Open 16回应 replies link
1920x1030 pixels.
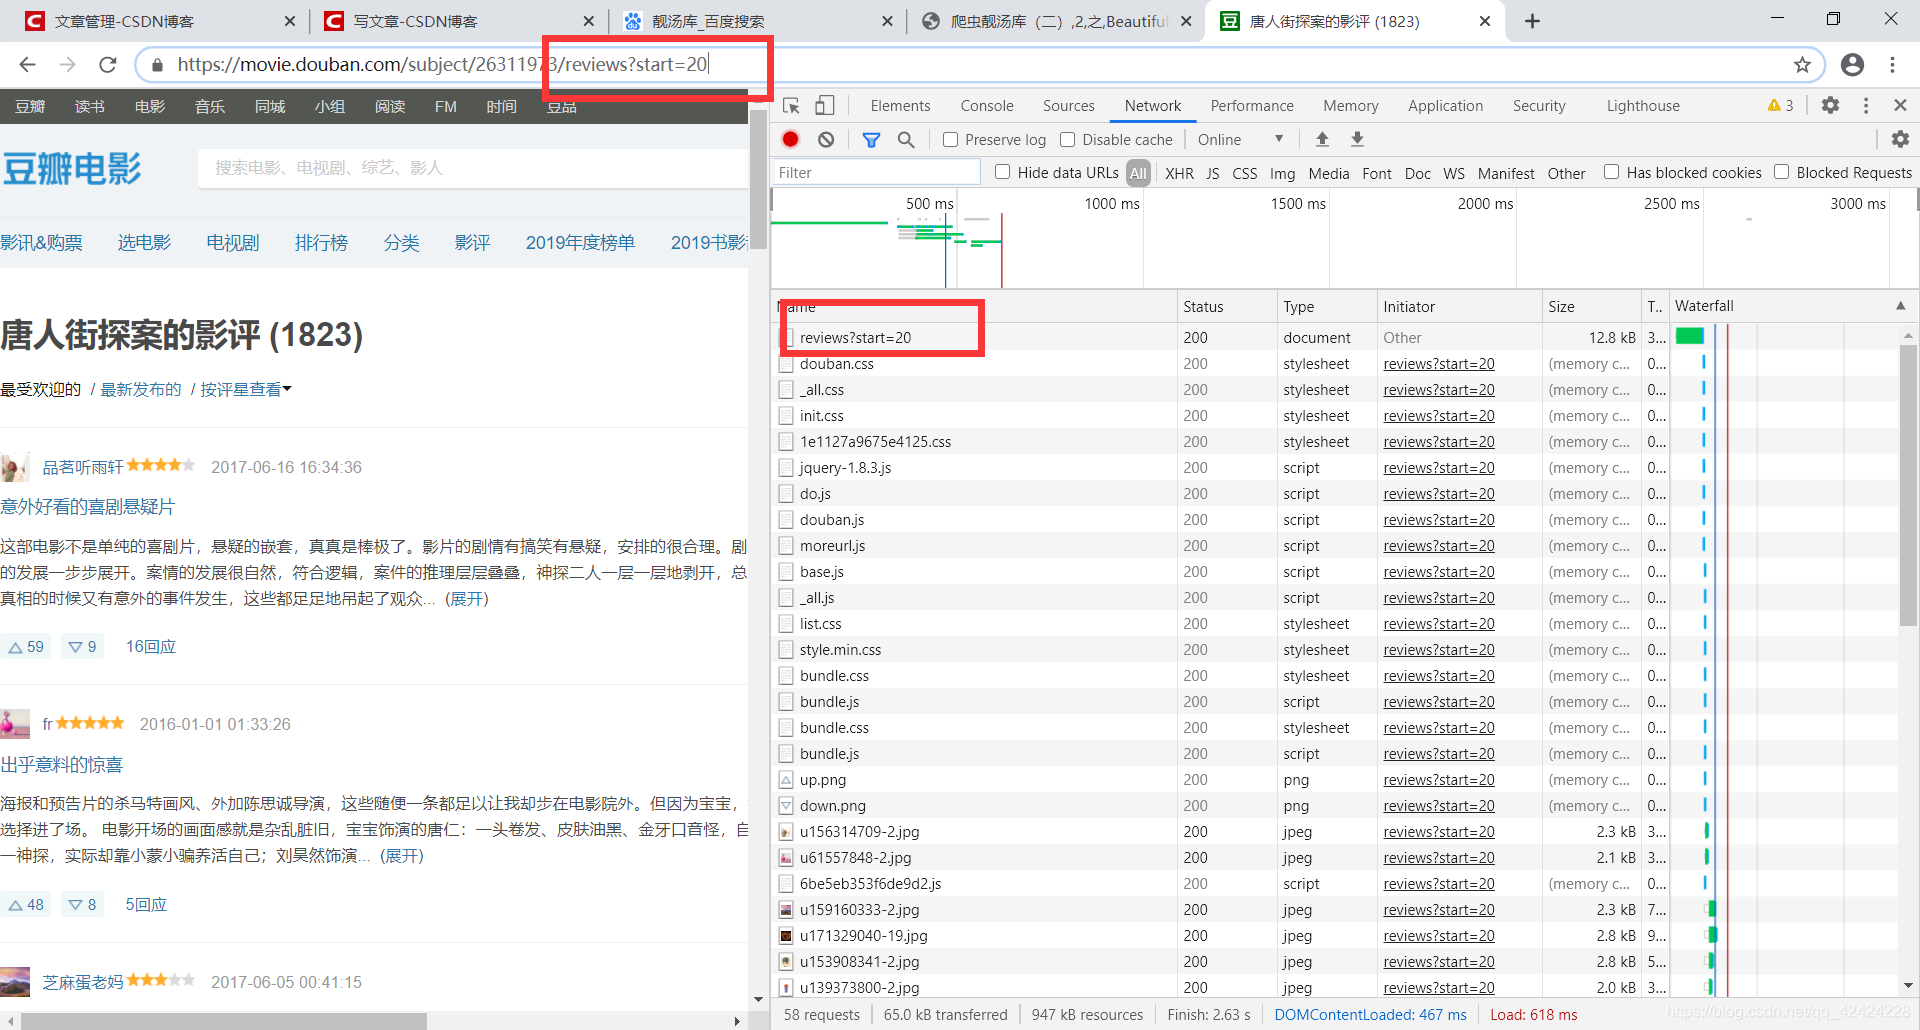pyautogui.click(x=151, y=647)
